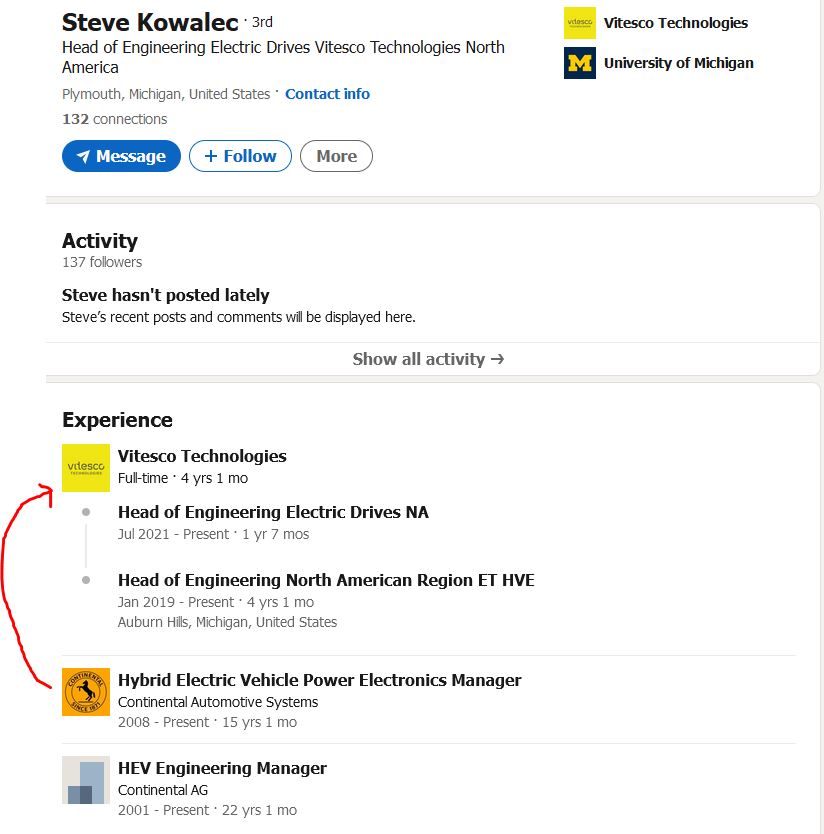Open the University of Michigan link

(x=679, y=63)
